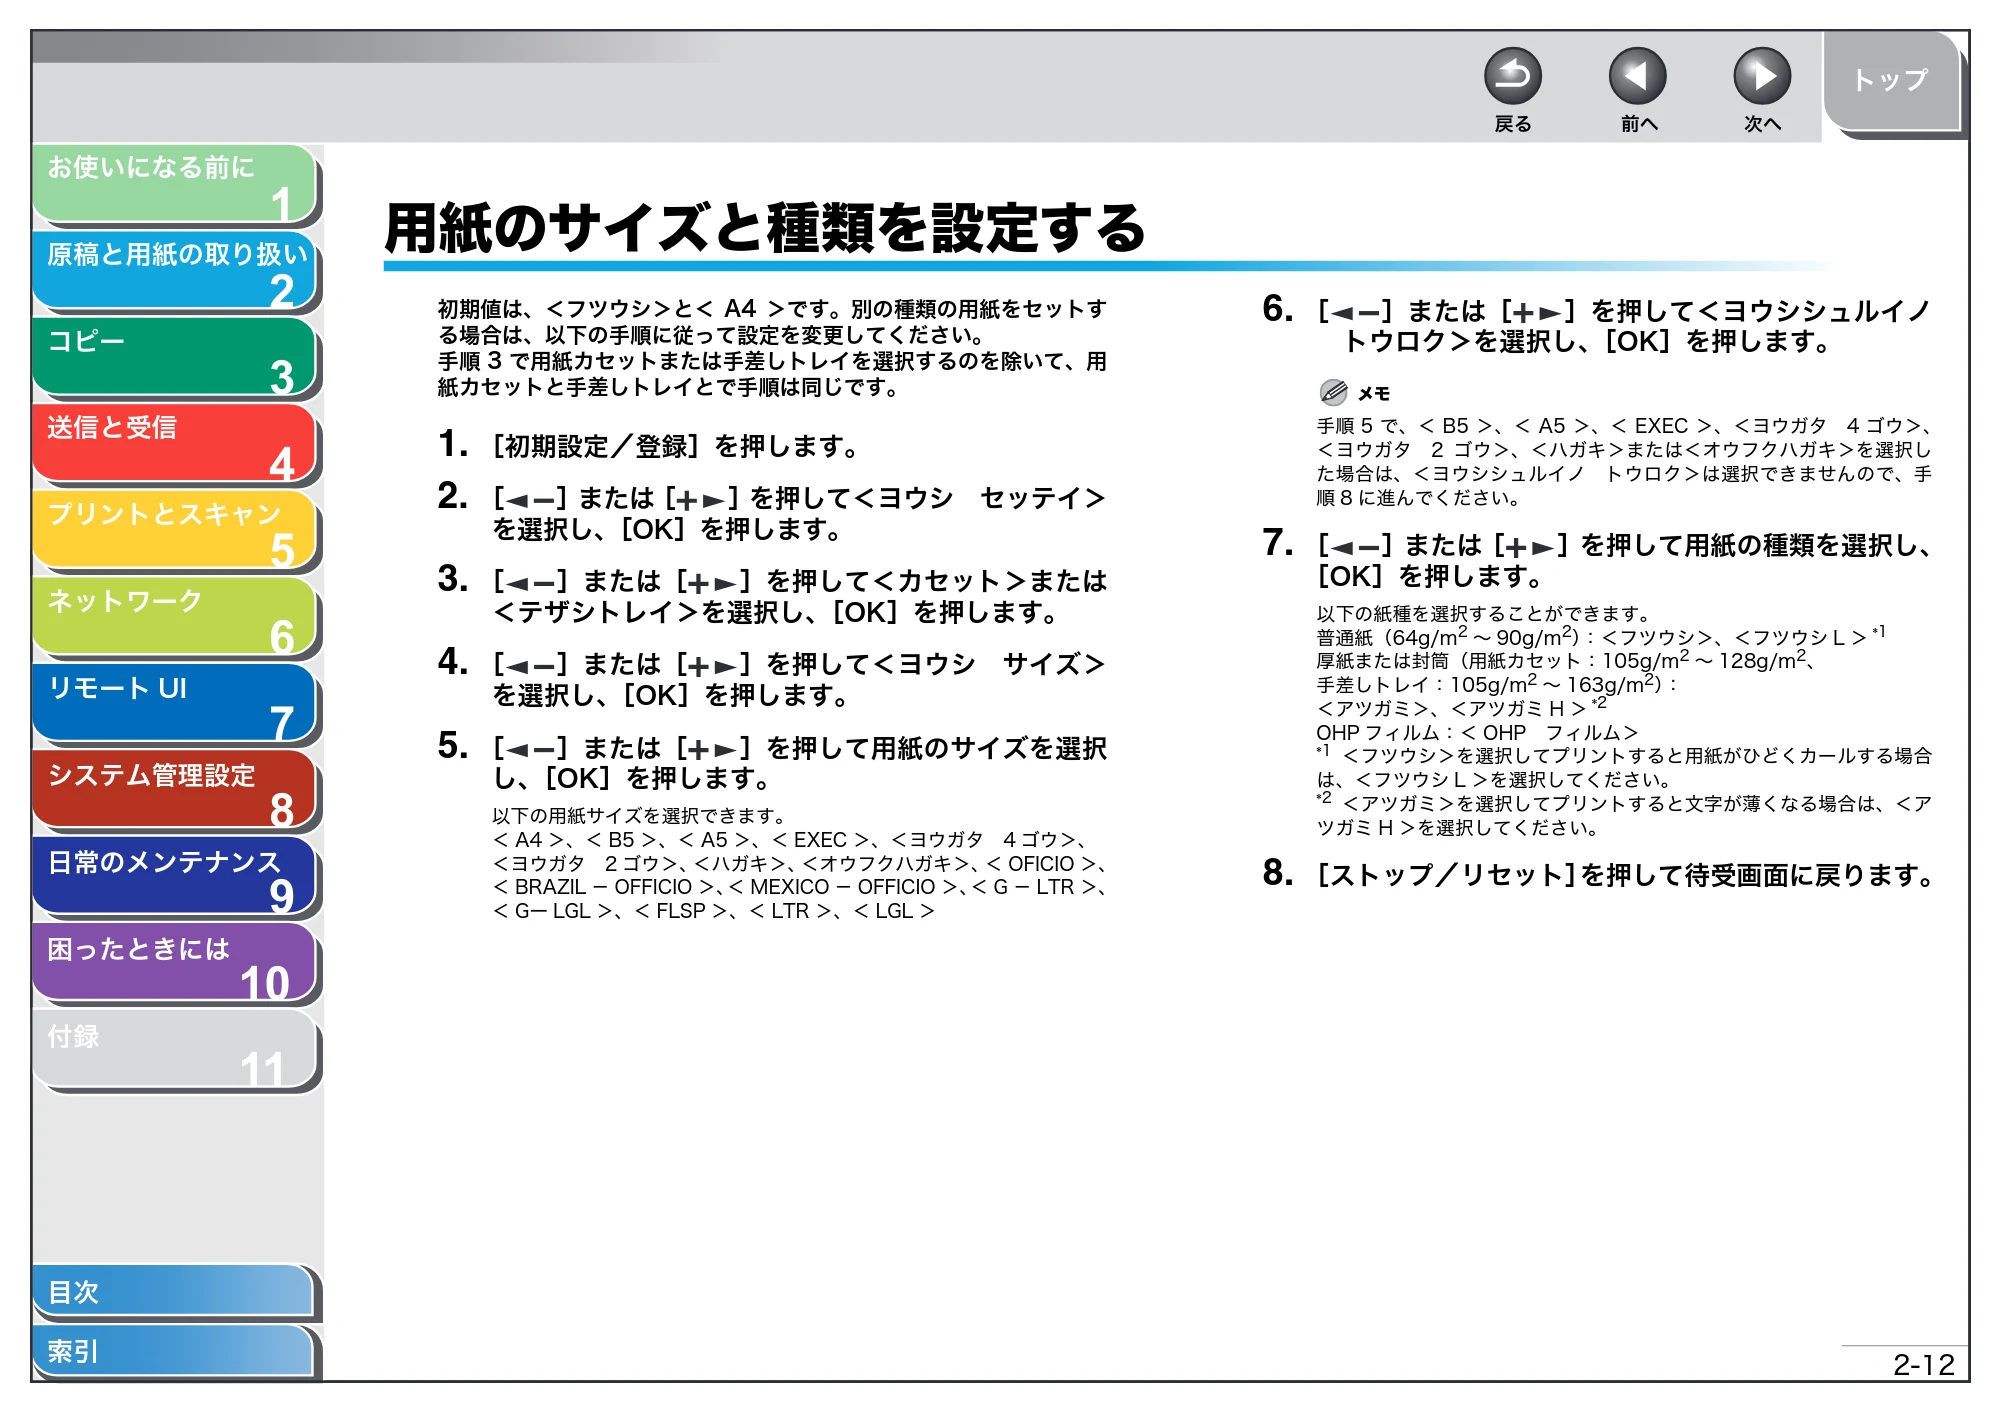
Task: Click the line 以下の紙種を選択することができます。
Action: click(x=1484, y=613)
